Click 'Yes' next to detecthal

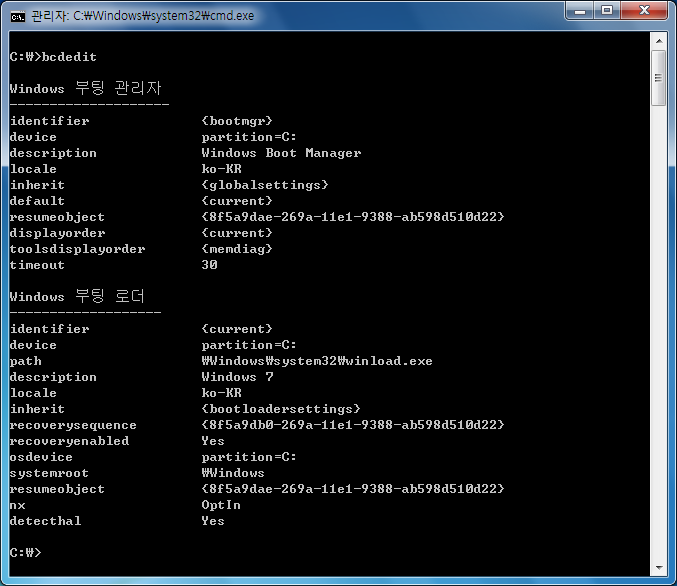coord(213,521)
